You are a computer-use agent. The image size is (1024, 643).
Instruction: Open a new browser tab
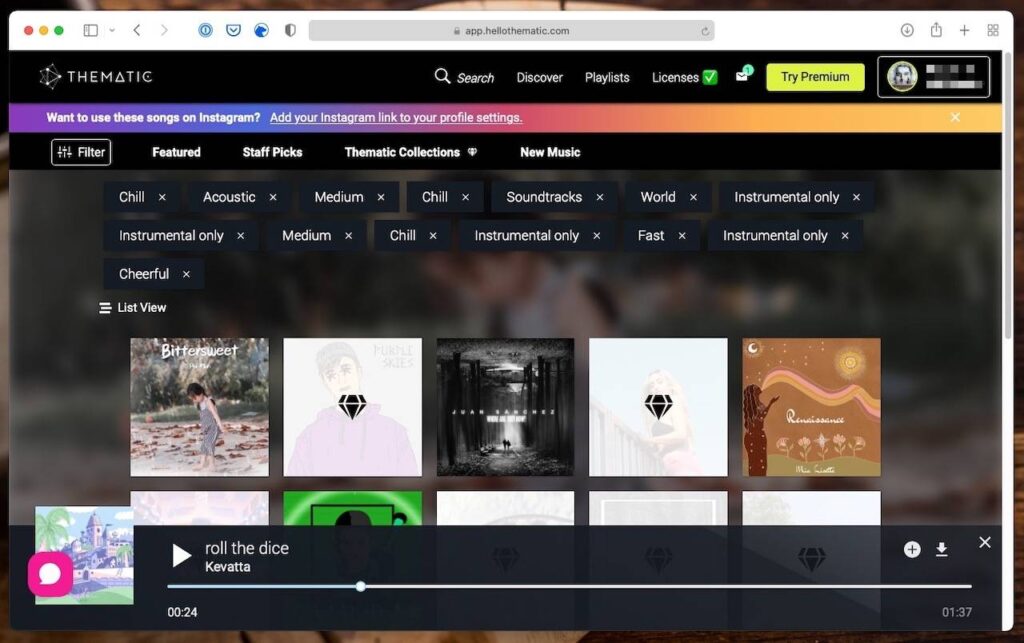point(965,30)
